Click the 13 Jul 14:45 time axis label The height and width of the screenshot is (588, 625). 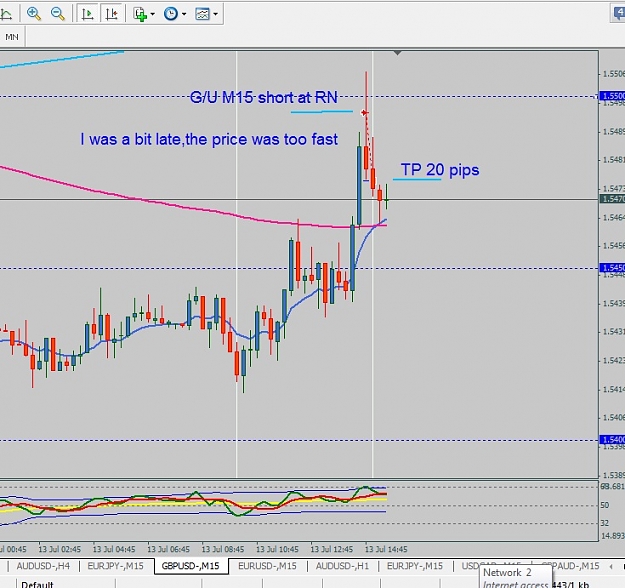tap(386, 549)
